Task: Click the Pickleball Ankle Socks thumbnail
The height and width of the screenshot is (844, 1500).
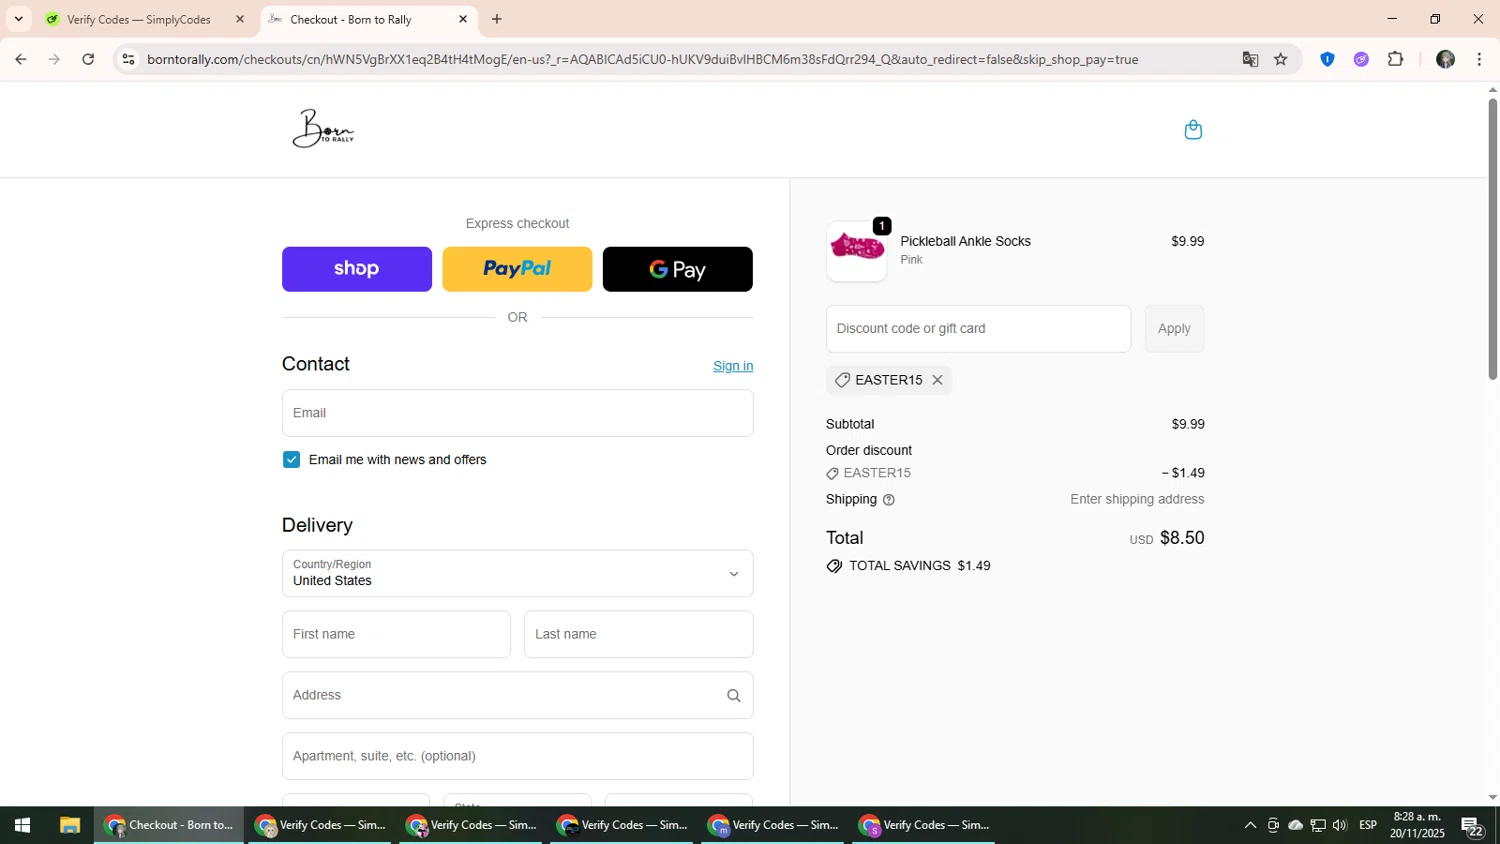Action: click(857, 250)
